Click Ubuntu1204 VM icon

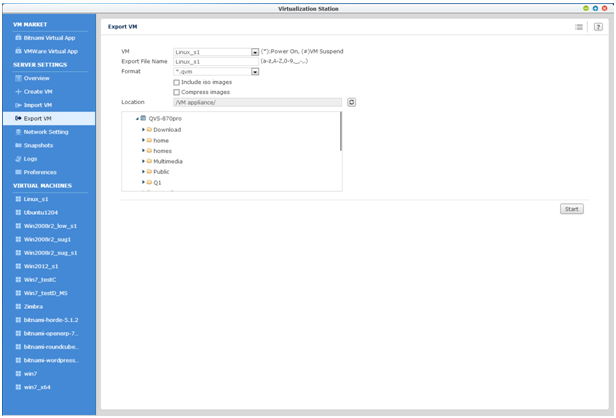point(18,213)
